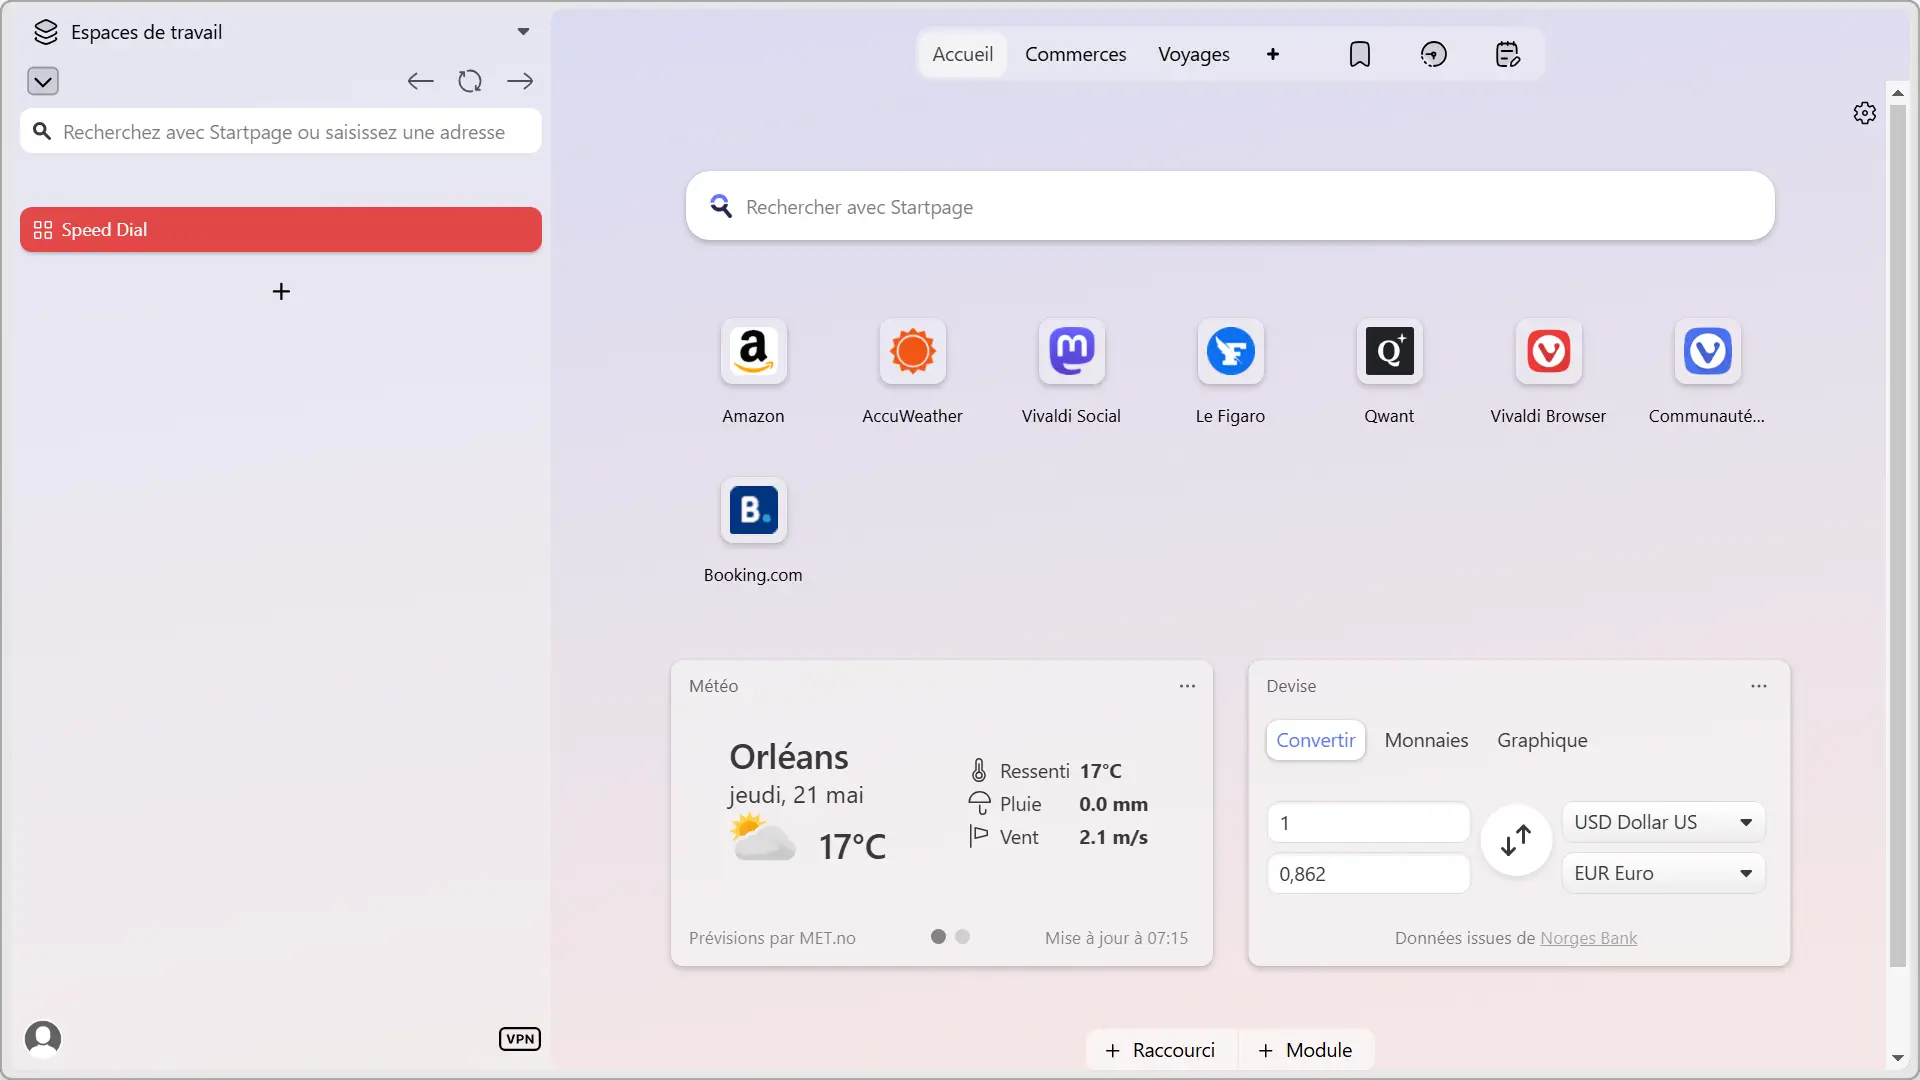Click the scrollbar down arrow
The width and height of the screenshot is (1920, 1080).
tap(1897, 1058)
